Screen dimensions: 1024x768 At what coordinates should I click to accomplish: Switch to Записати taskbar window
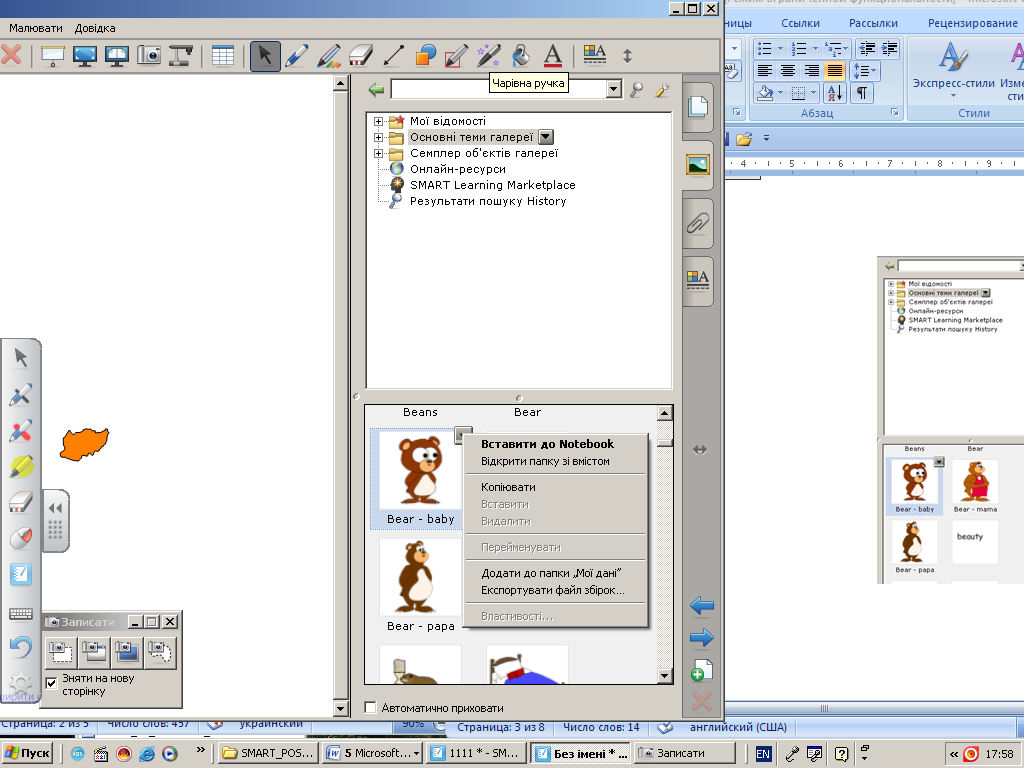tap(684, 753)
